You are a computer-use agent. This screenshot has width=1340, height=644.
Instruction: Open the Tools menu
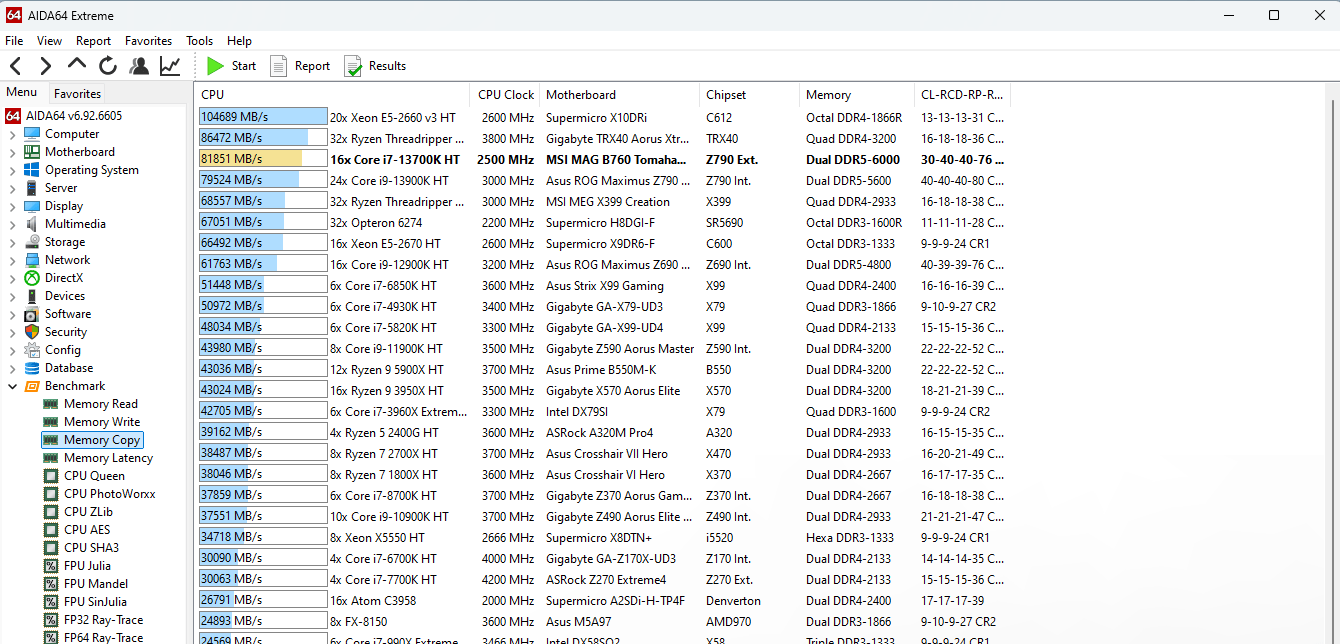pyautogui.click(x=199, y=41)
